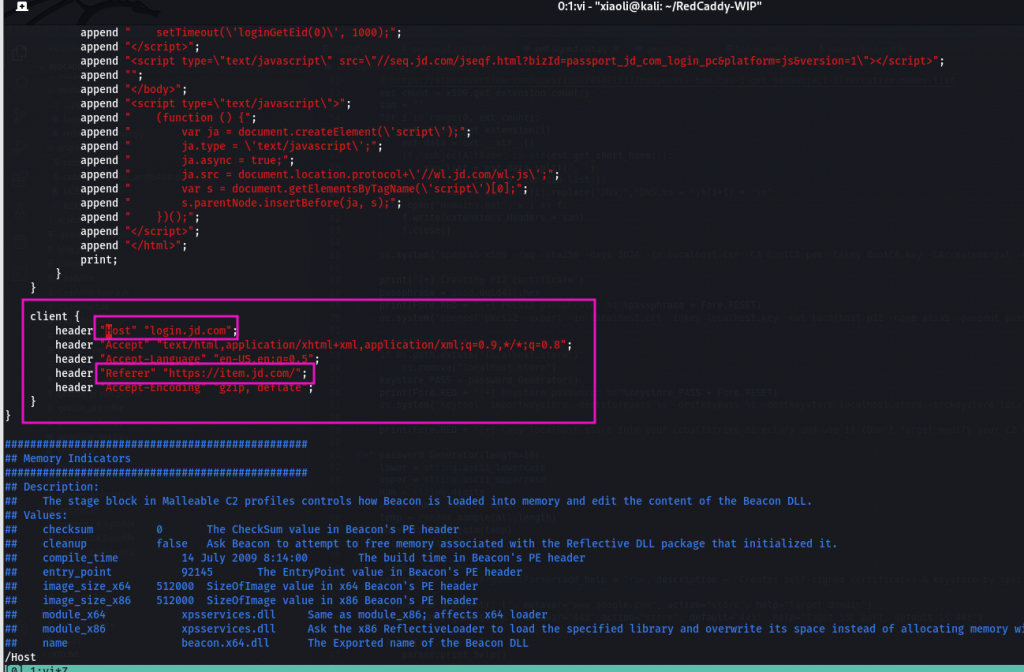The width and height of the screenshot is (1024, 672).
Task: Click the document.createElement('script') line
Action: click(276, 132)
